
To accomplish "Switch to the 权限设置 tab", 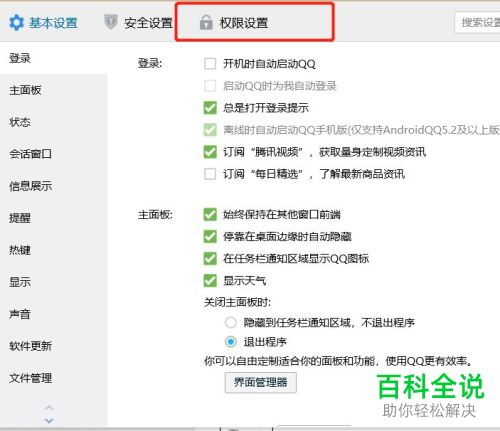I will tap(234, 23).
